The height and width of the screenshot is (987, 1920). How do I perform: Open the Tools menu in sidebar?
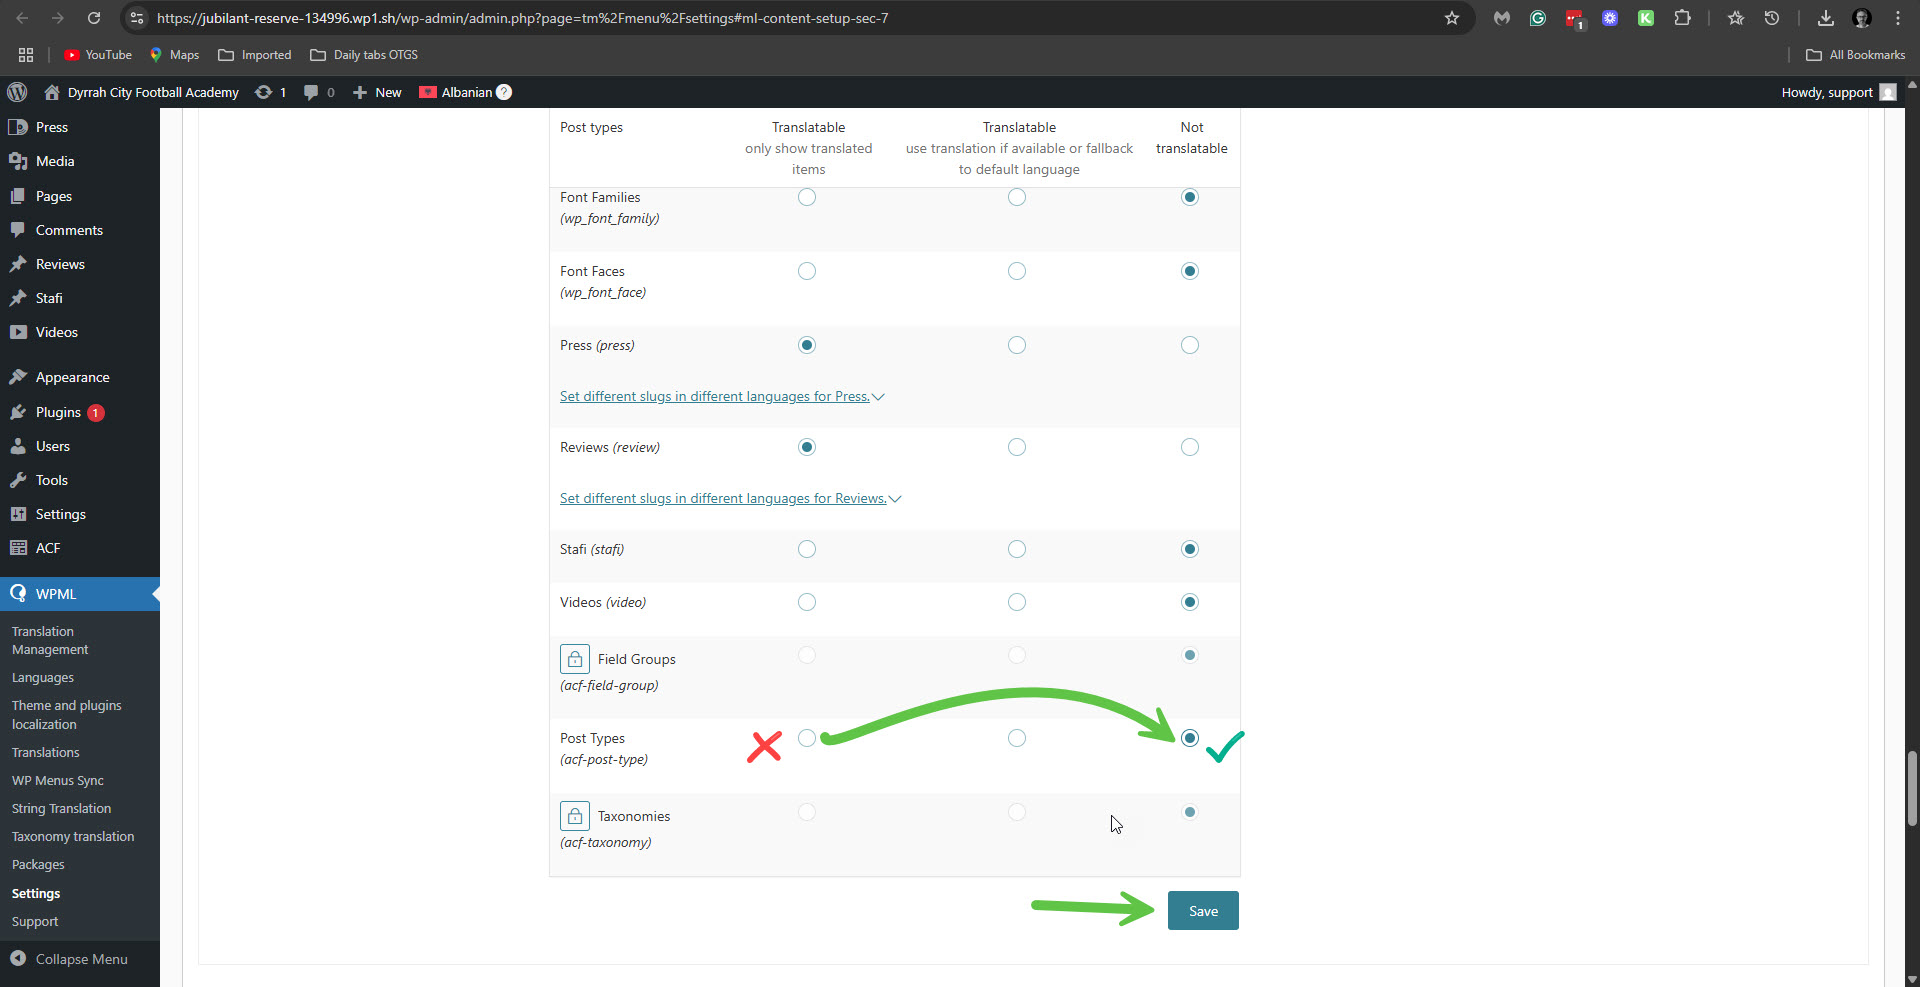click(x=80, y=480)
